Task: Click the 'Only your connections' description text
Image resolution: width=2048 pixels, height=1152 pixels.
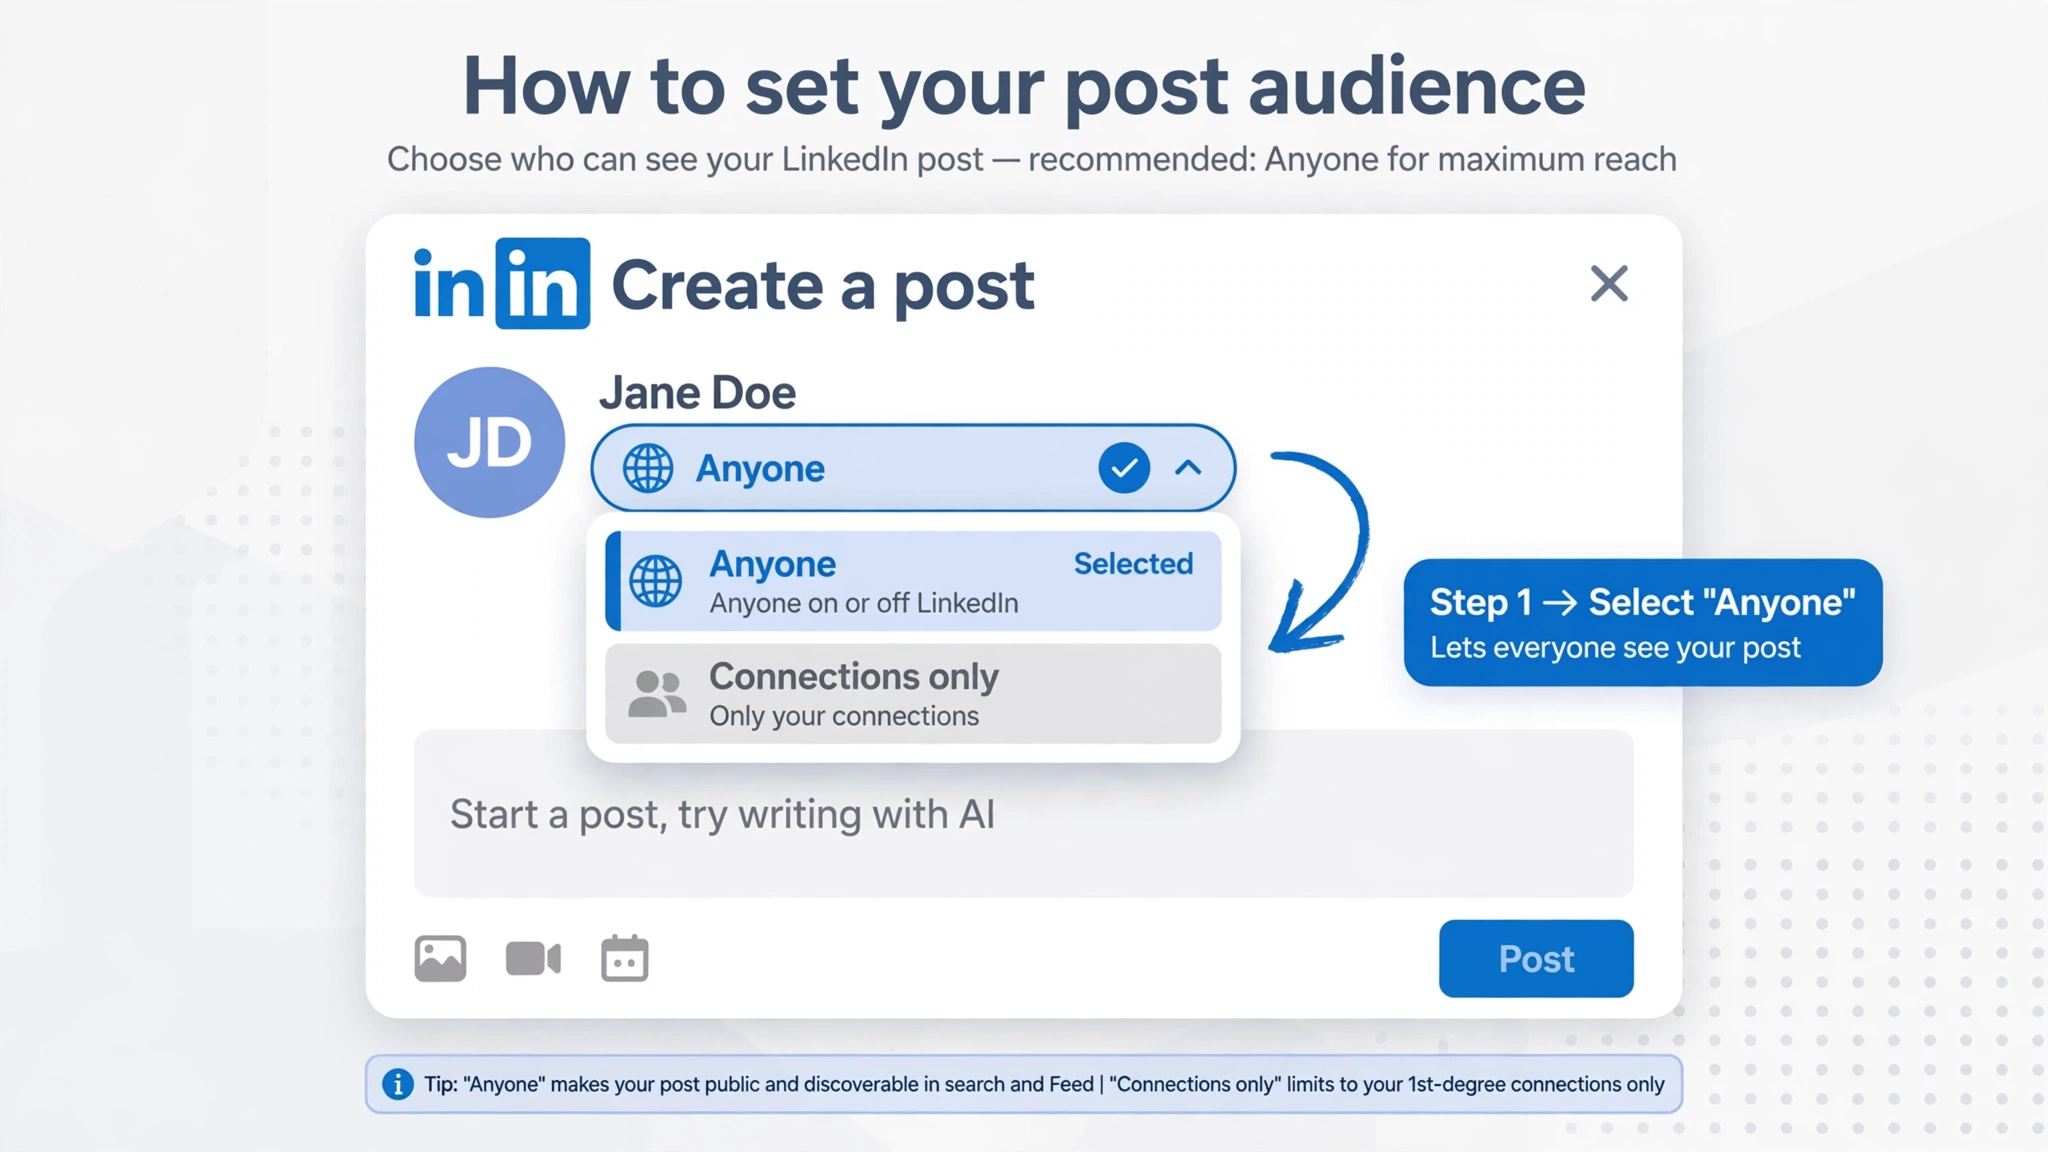Action: 844,716
